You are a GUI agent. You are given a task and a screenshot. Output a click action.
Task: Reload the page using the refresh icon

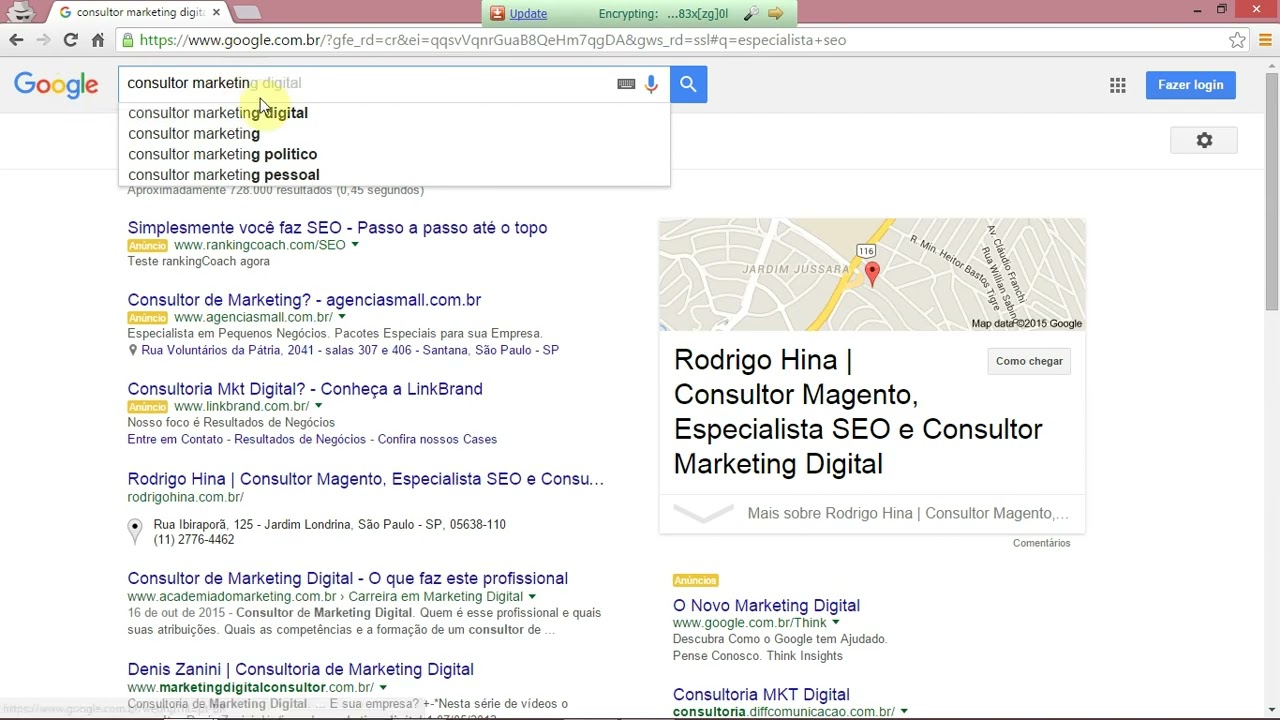coord(70,40)
